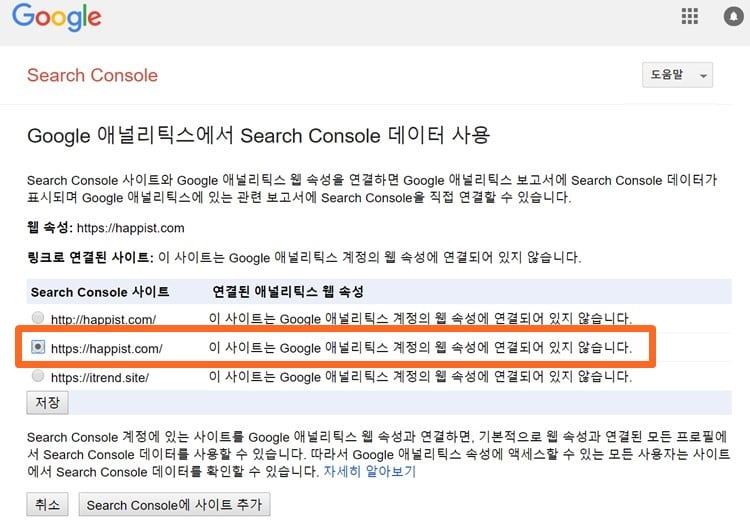750x528 pixels.
Task: Click the 연결된 애널리틱스 웹 속성 column header
Action: pyautogui.click(x=285, y=292)
